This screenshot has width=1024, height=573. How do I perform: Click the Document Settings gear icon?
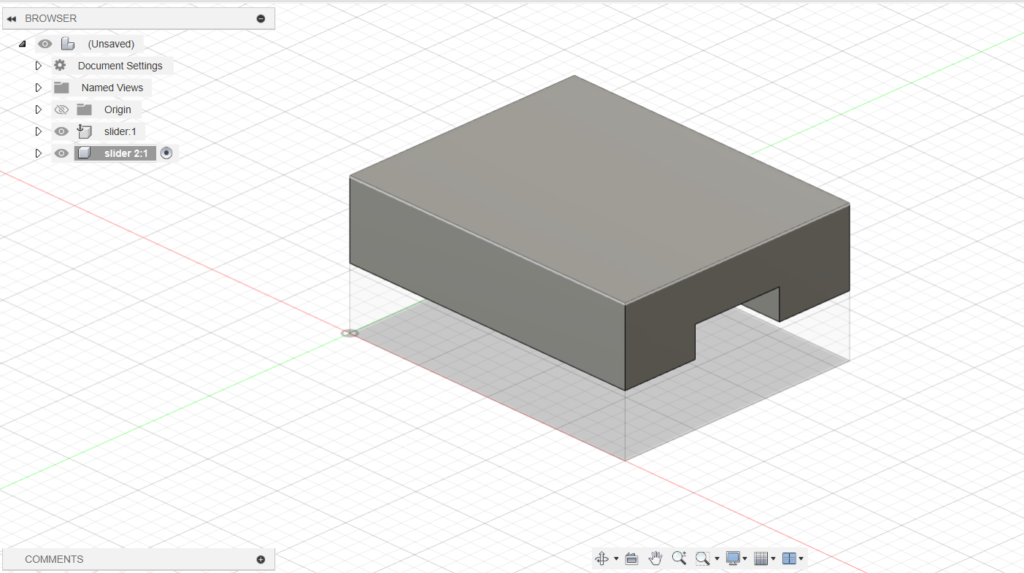click(x=60, y=65)
